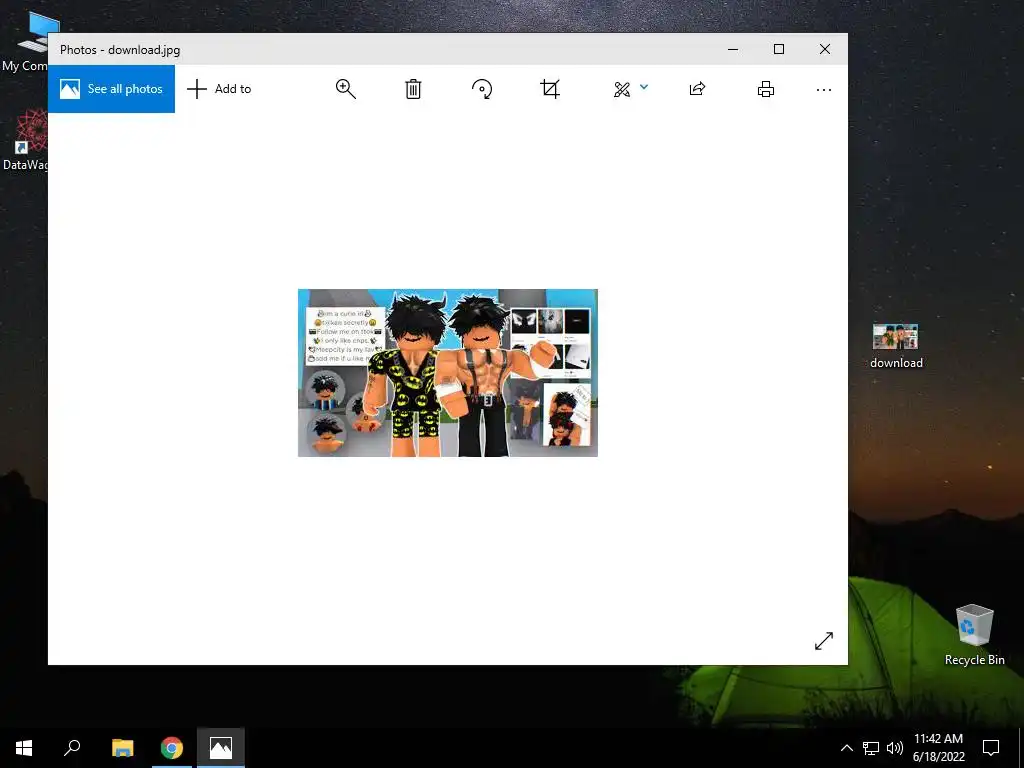Rotate the image with rotate icon
Screen dimensions: 1024x768
click(482, 89)
